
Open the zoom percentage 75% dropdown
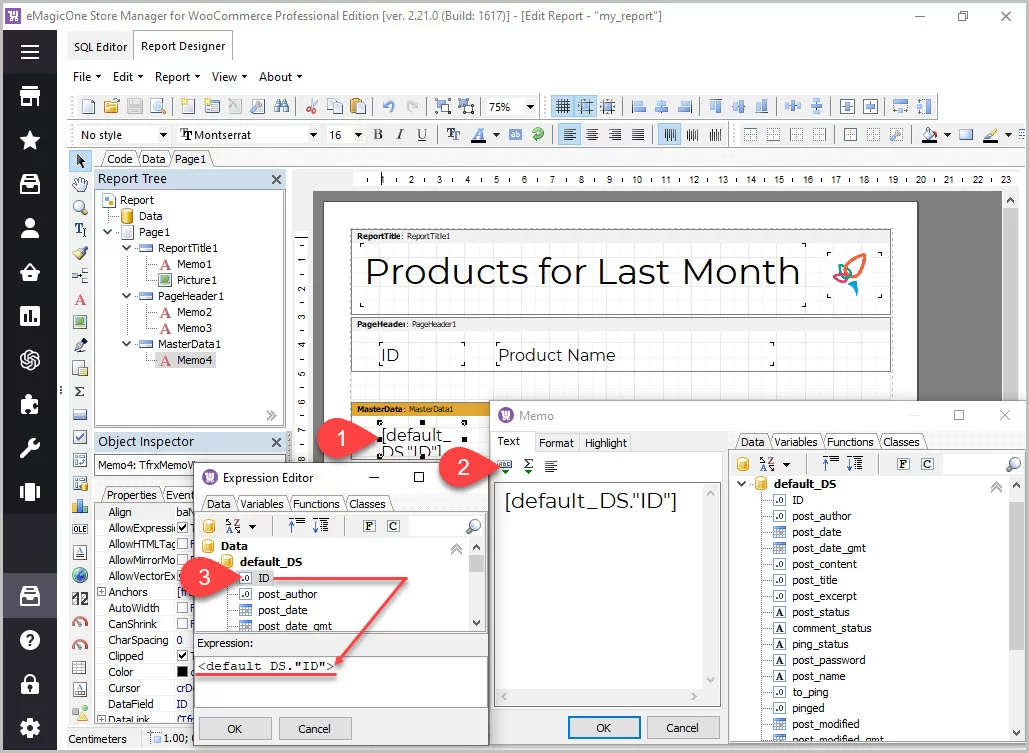click(530, 106)
